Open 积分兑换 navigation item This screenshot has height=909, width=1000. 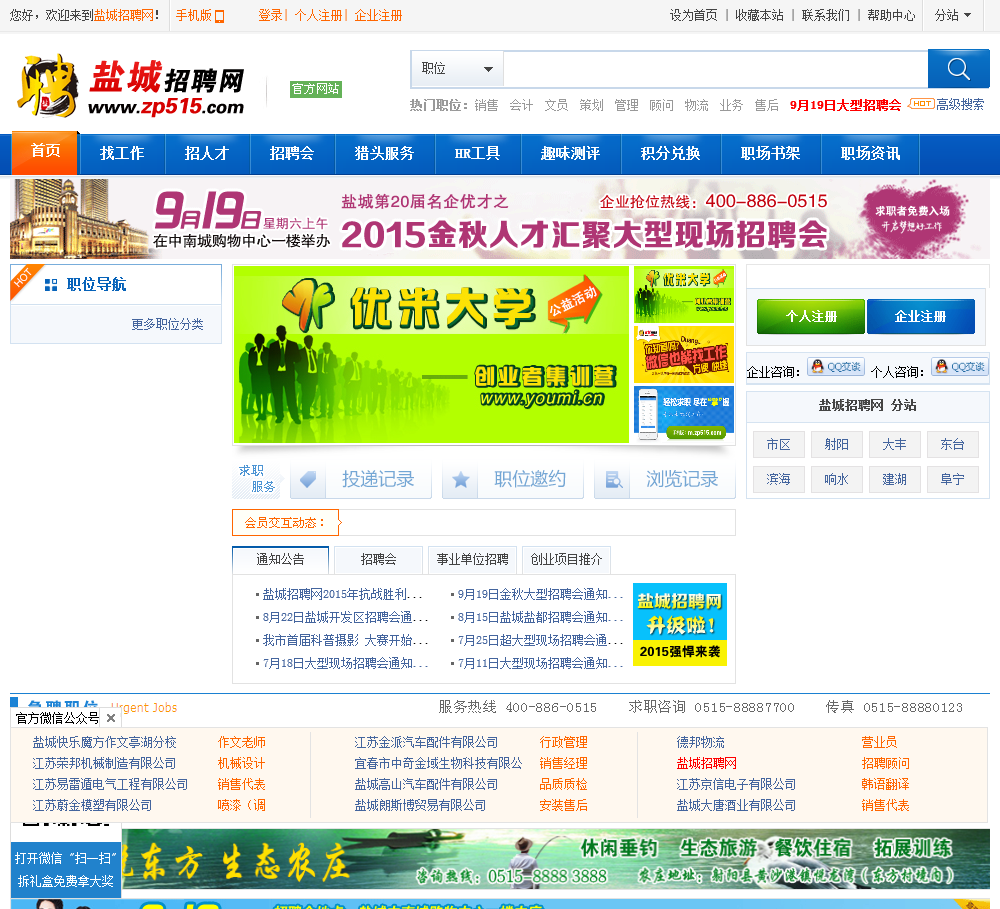[671, 153]
